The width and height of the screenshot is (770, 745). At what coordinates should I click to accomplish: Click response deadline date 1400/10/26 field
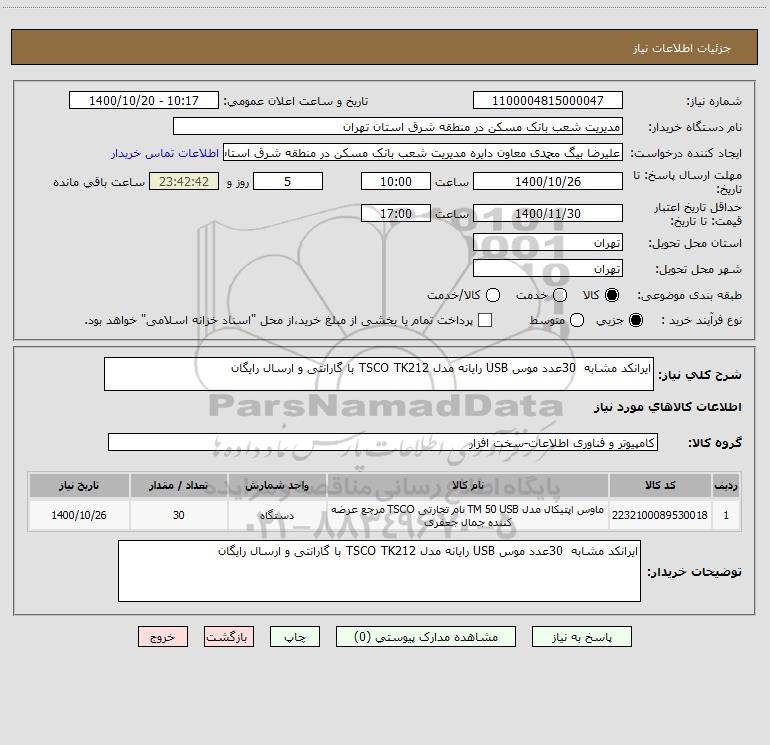pyautogui.click(x=548, y=181)
